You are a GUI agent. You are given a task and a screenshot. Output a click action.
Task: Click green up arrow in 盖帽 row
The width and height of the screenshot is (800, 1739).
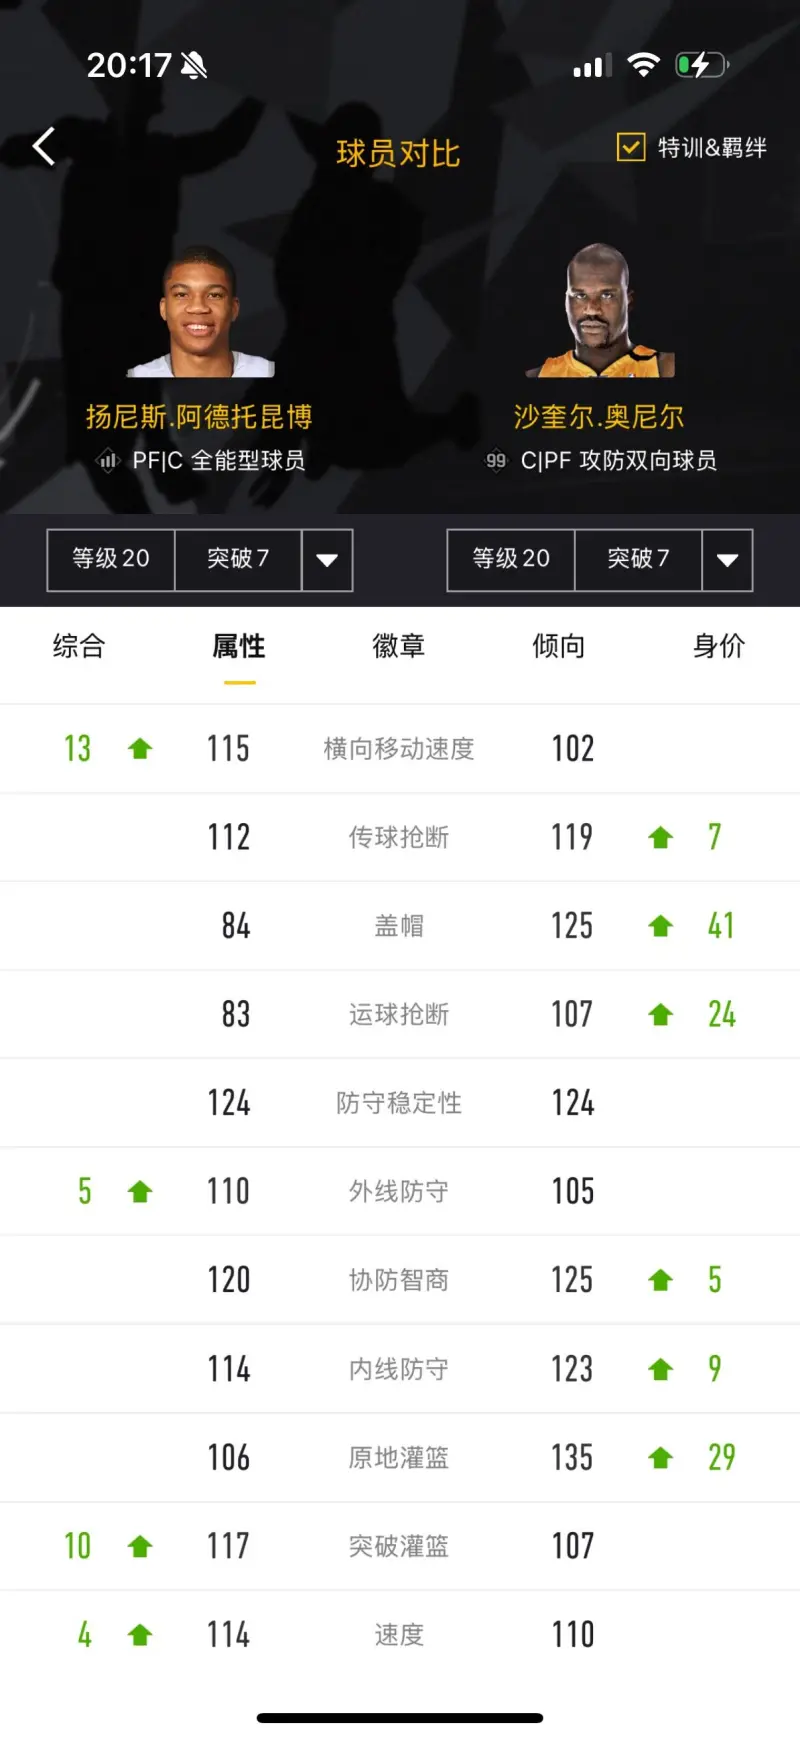point(660,926)
